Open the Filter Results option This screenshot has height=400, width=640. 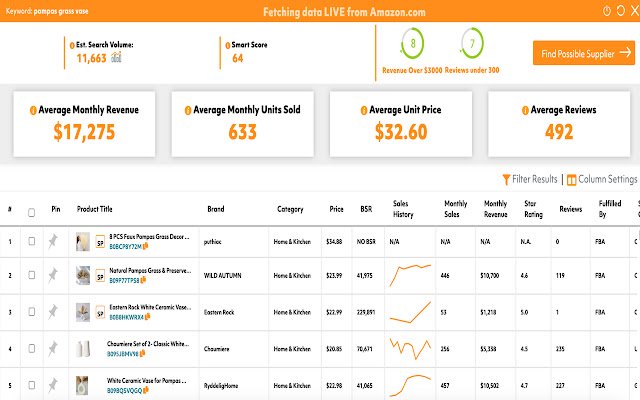[530, 179]
